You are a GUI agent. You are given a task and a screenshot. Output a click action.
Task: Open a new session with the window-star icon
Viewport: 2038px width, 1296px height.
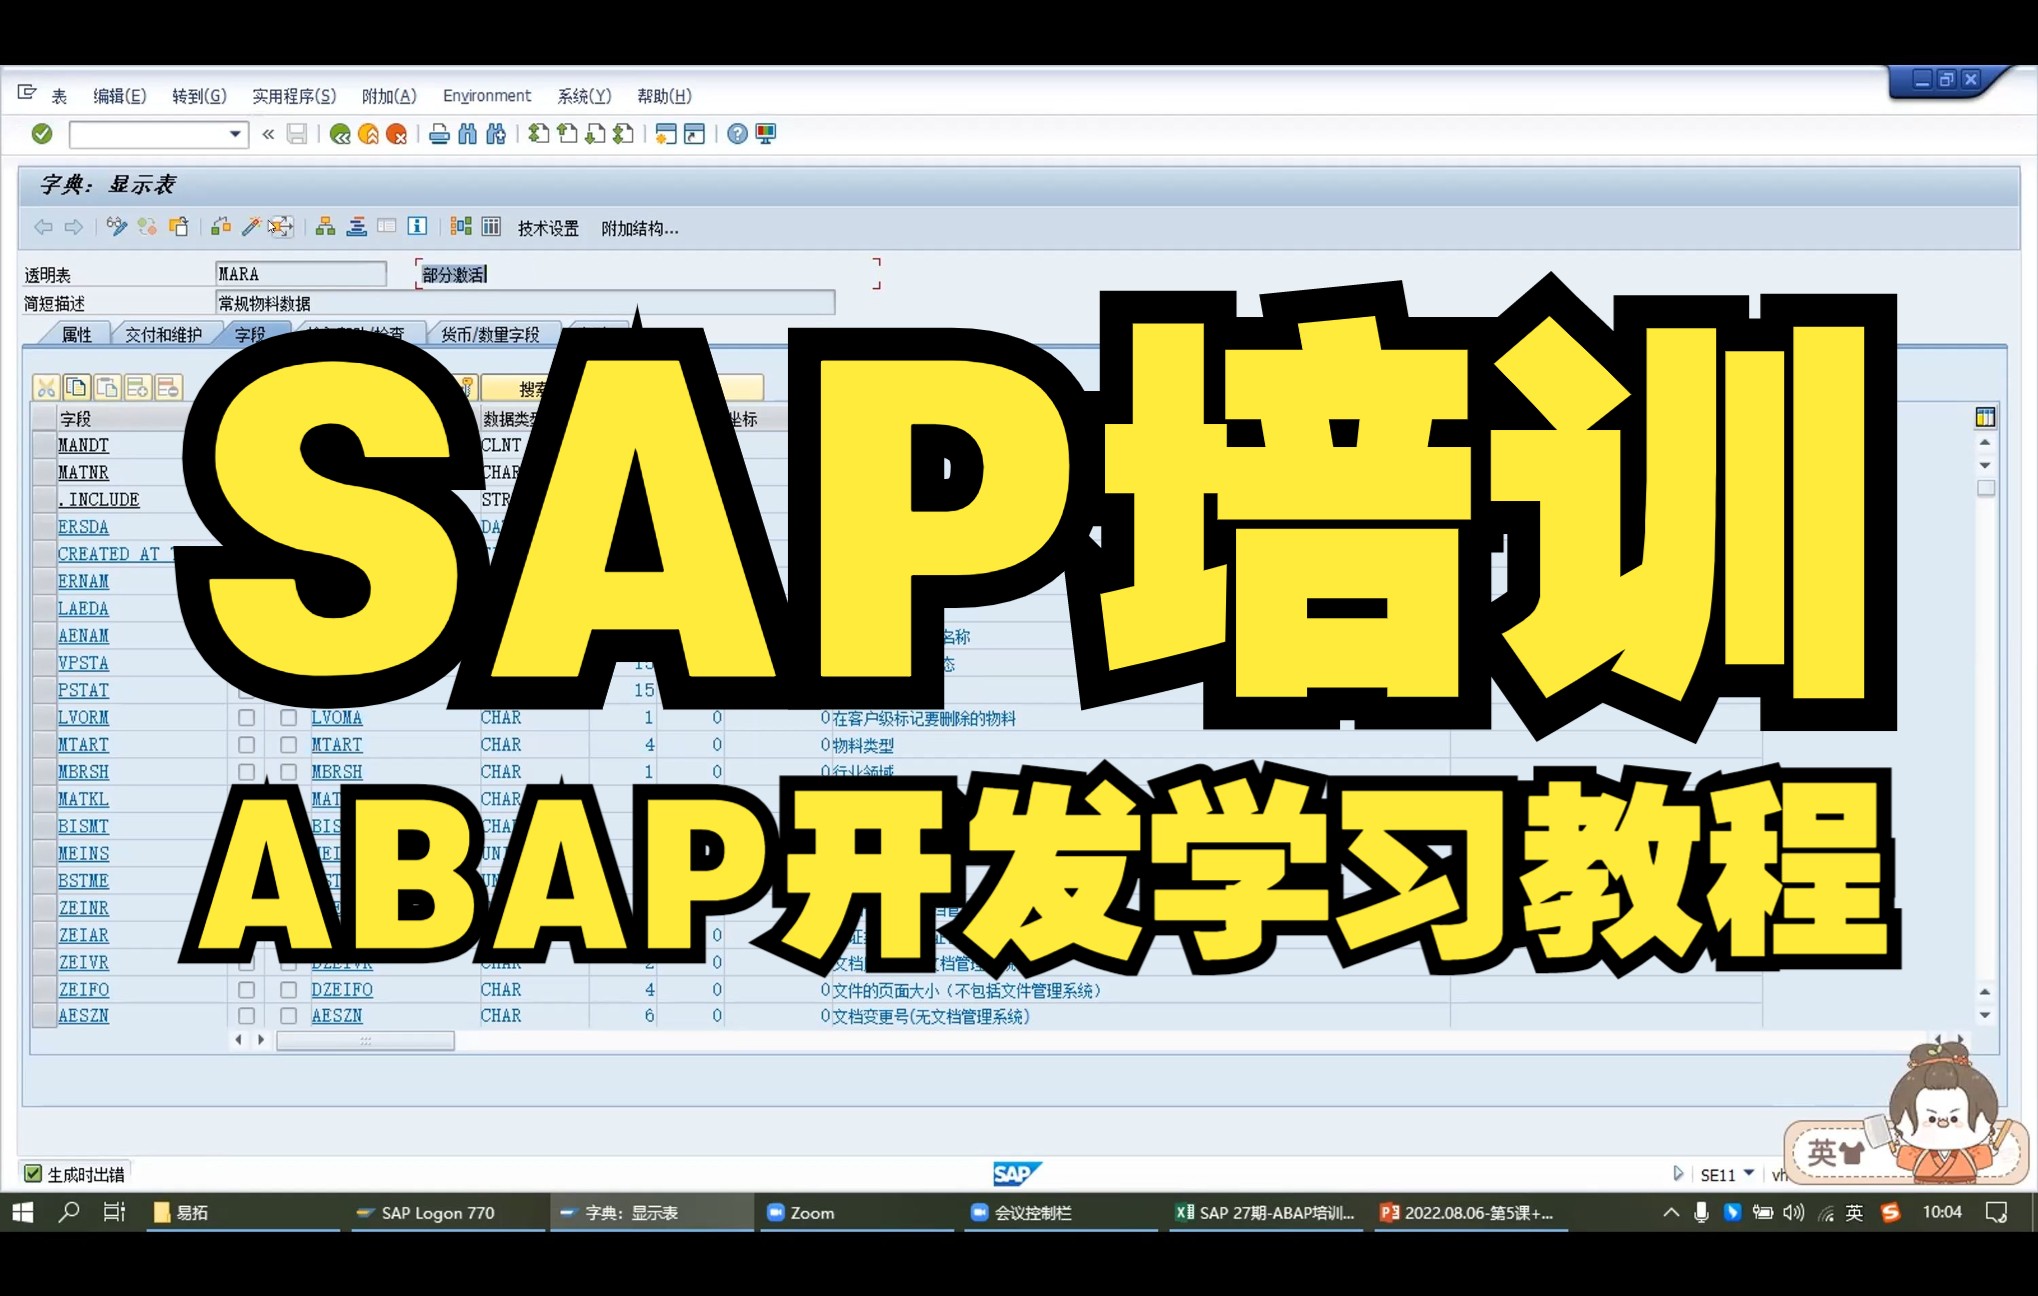666,134
